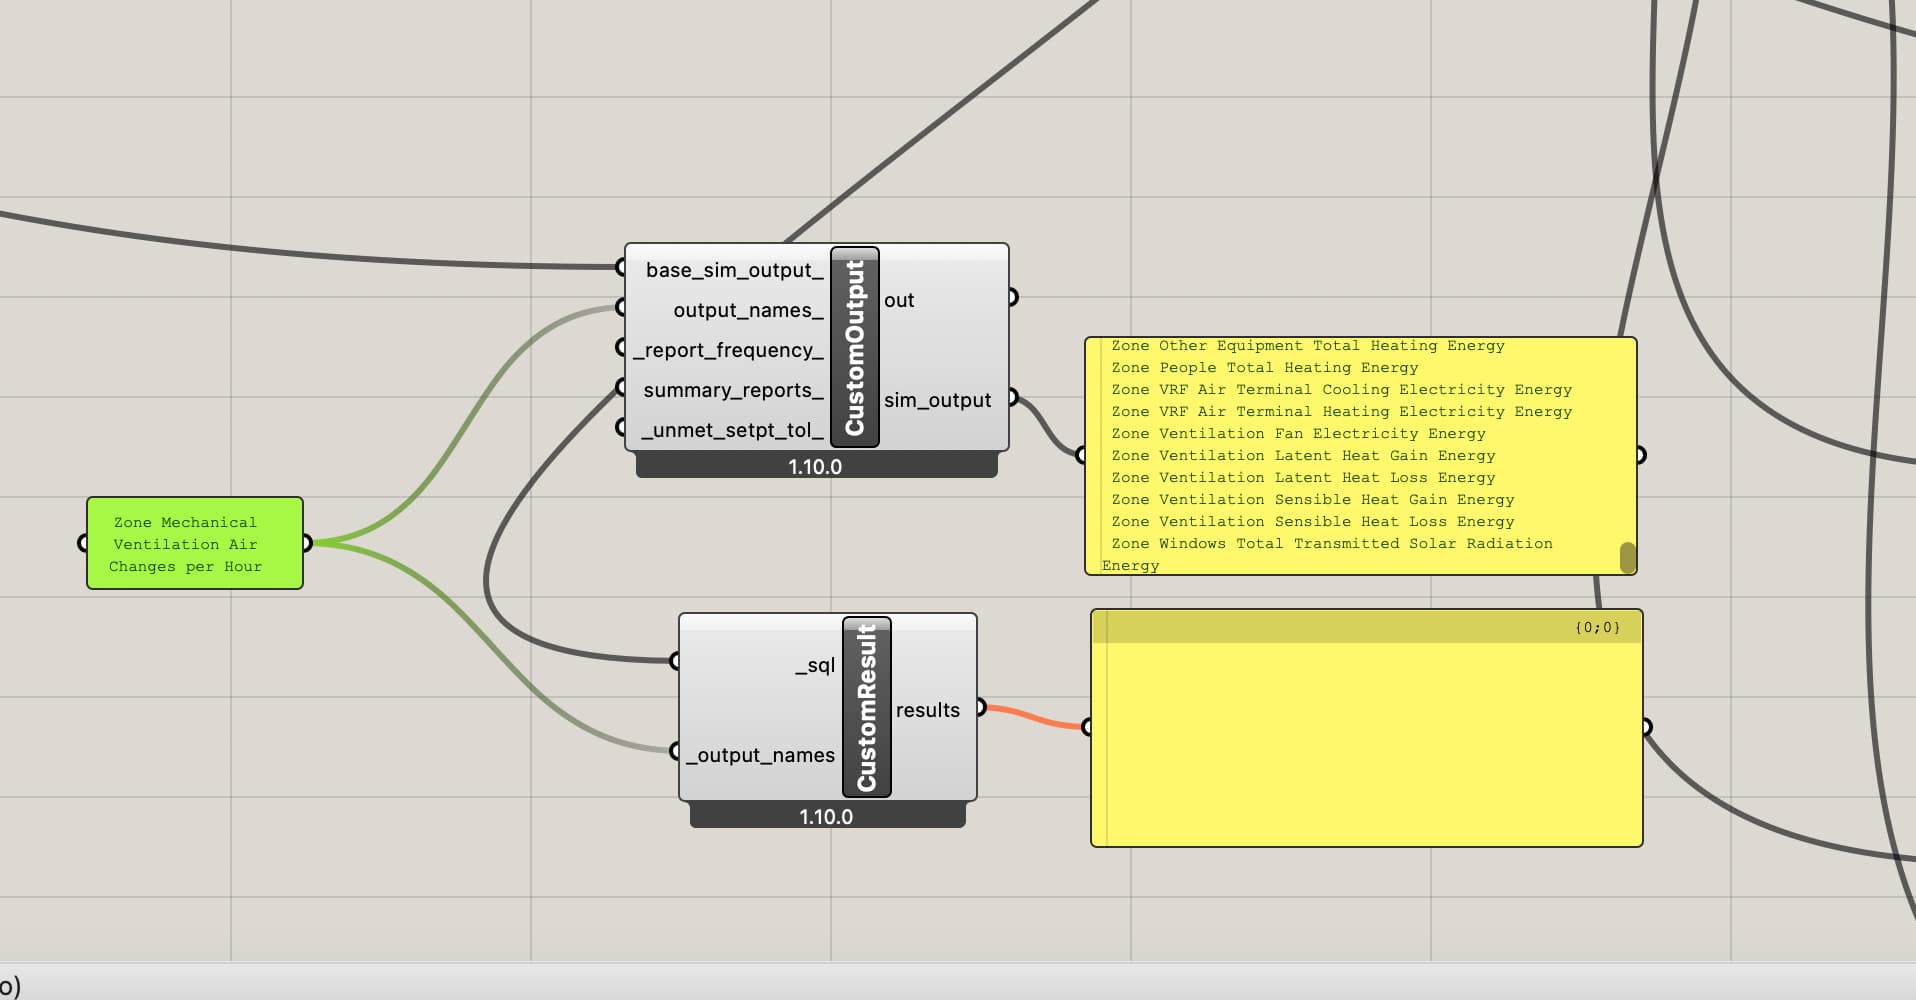
Task: Click the _sql input on CustomResult
Action: click(x=814, y=665)
